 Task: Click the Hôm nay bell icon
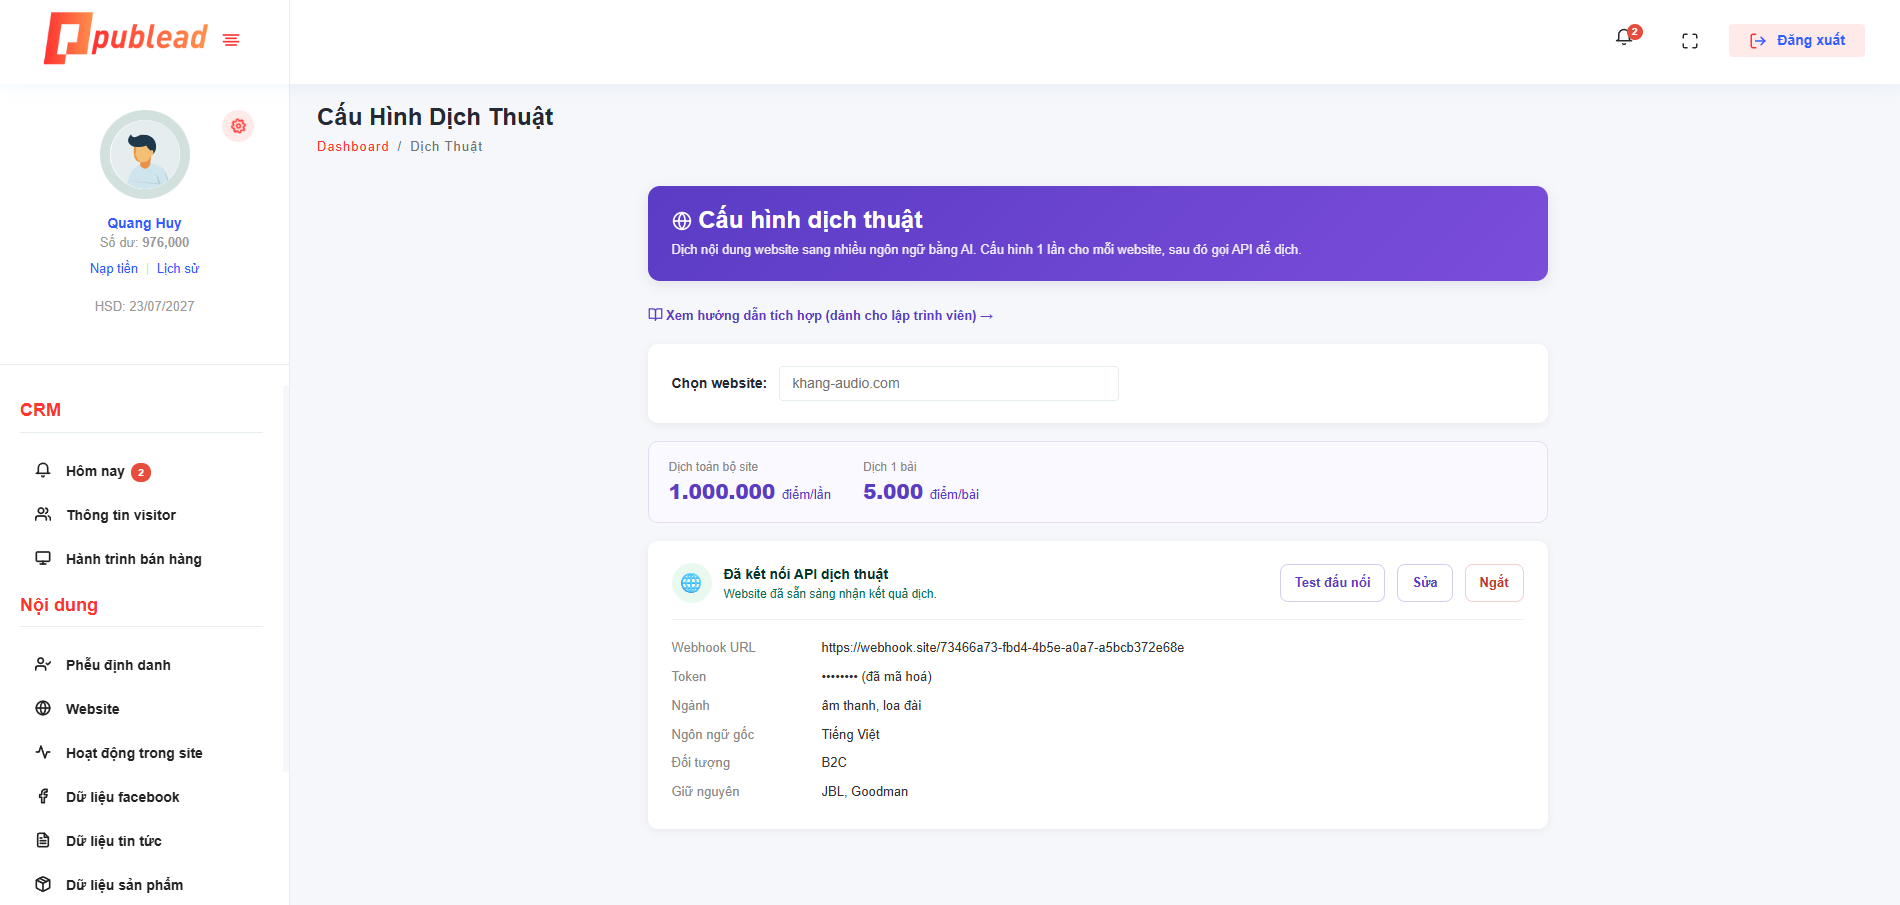(43, 470)
